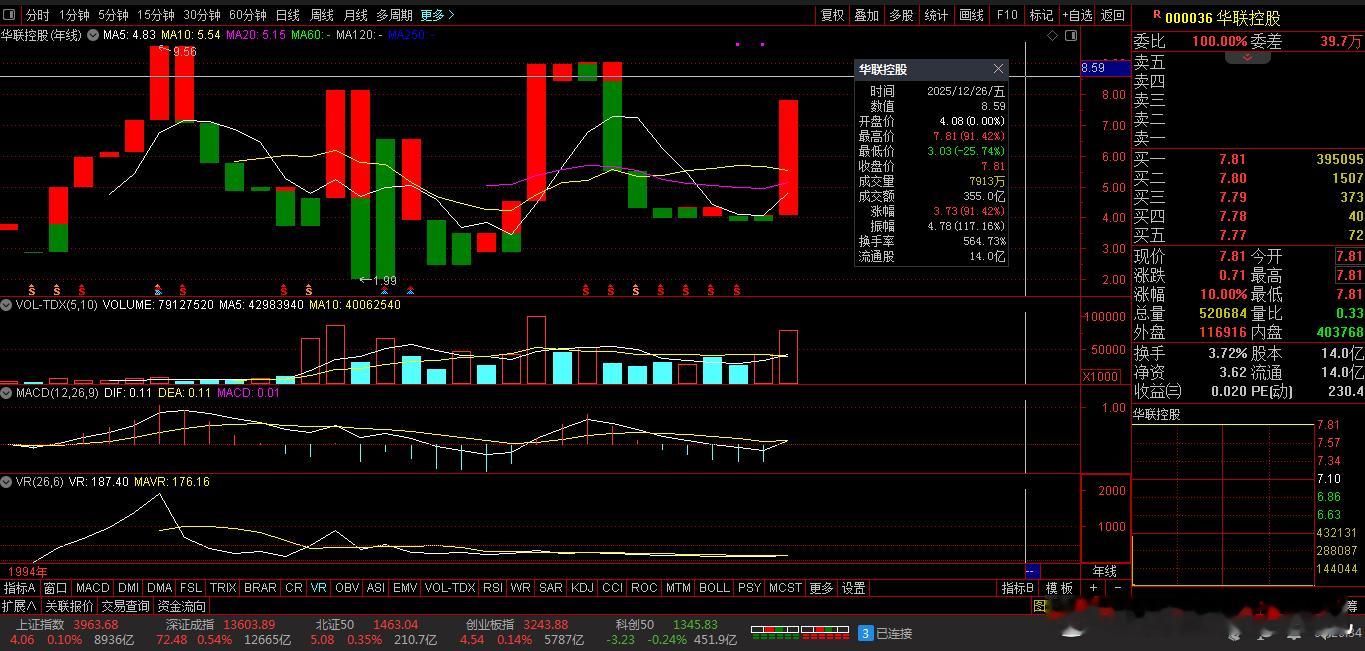
Task: Select the EMV indicator
Action: click(x=405, y=588)
